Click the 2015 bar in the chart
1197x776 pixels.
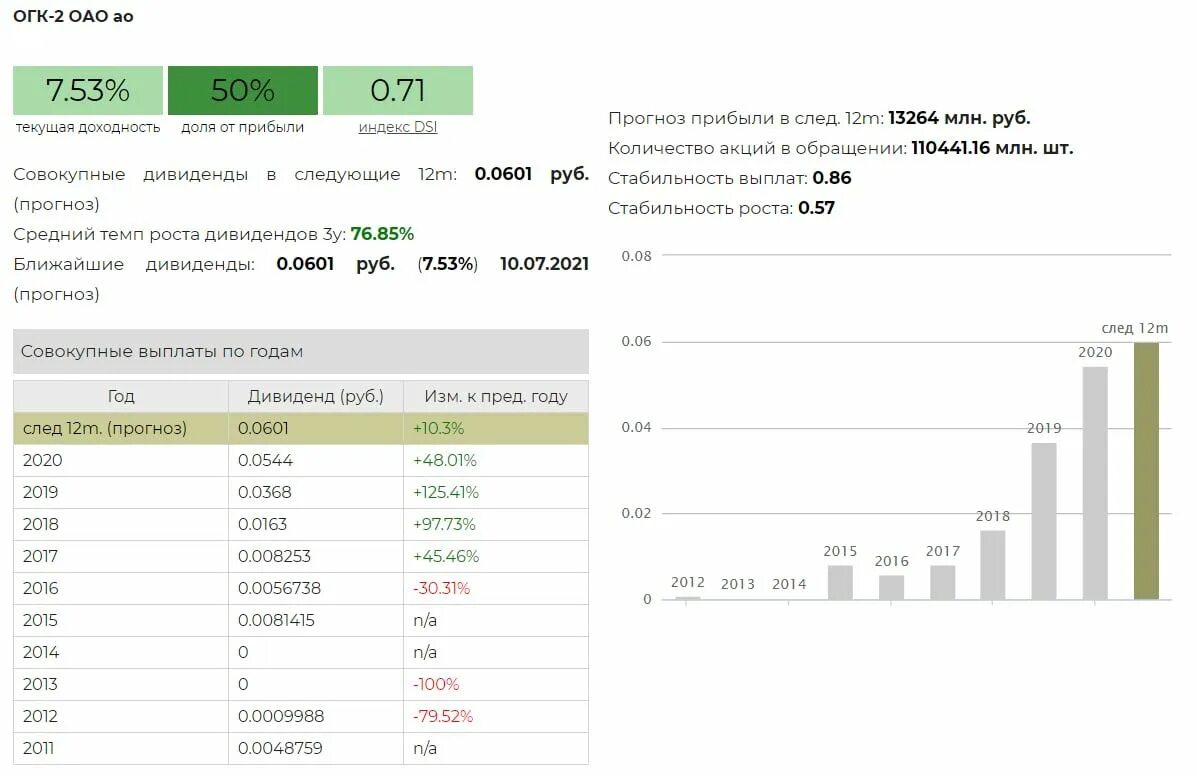(840, 582)
